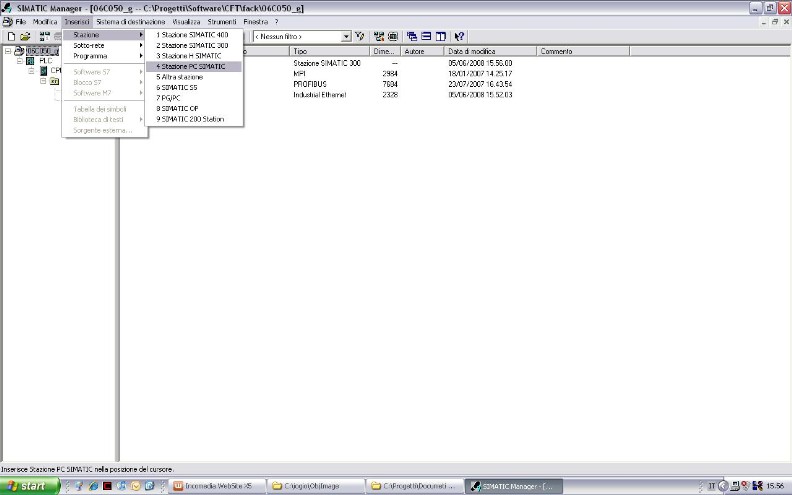Click the Cascade windows toolbar icon
This screenshot has width=792, height=495.
tap(412, 36)
